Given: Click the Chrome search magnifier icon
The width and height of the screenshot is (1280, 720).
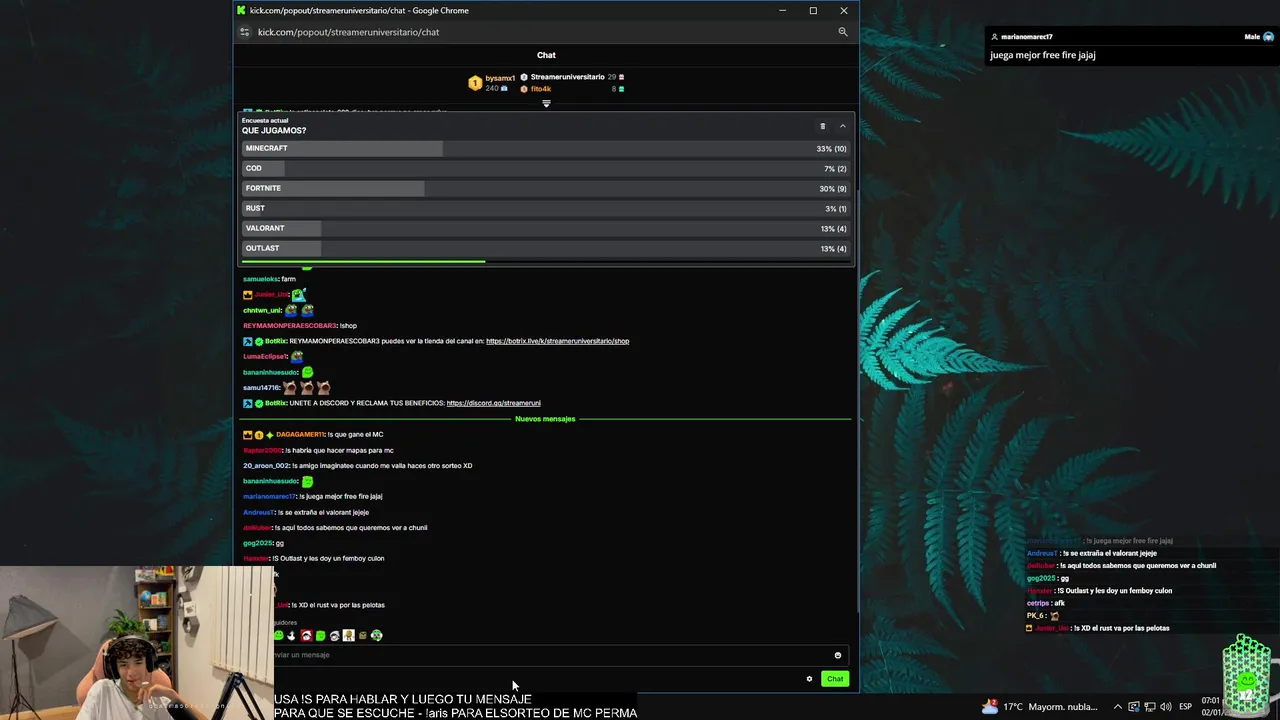Looking at the screenshot, I should [842, 32].
